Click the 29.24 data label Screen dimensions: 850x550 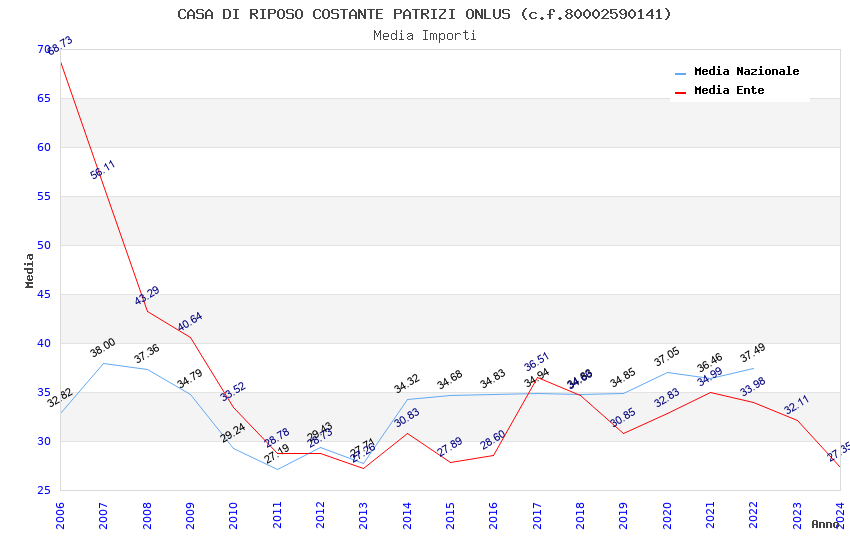tap(233, 433)
